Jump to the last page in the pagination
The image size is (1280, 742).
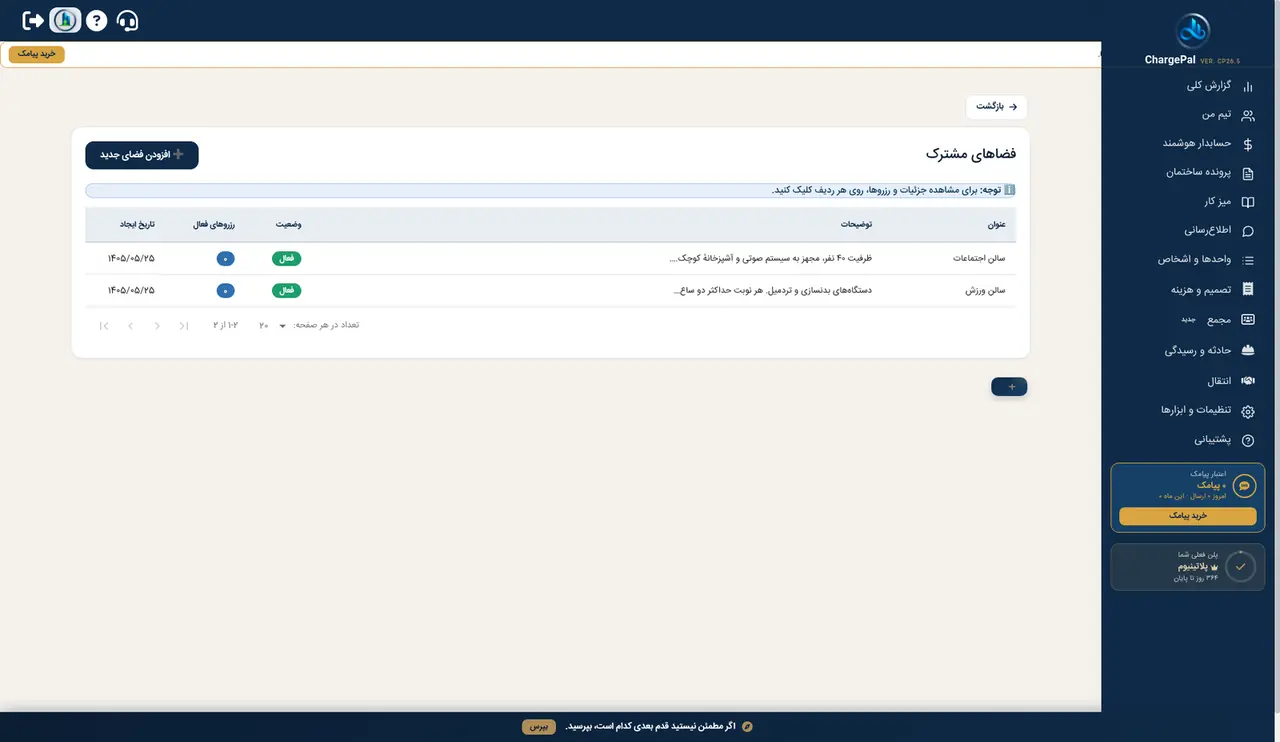[x=104, y=326]
